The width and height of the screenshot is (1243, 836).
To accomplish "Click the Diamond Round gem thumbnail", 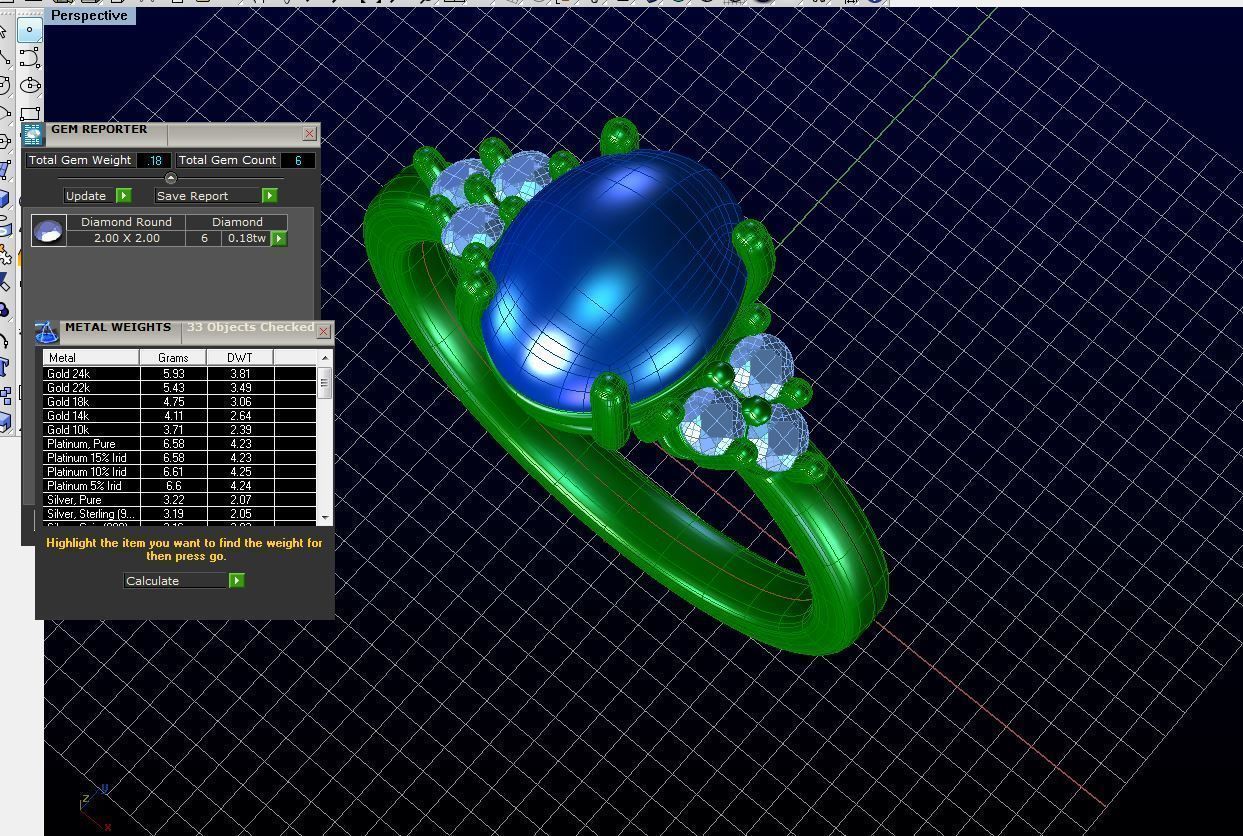I will (49, 231).
